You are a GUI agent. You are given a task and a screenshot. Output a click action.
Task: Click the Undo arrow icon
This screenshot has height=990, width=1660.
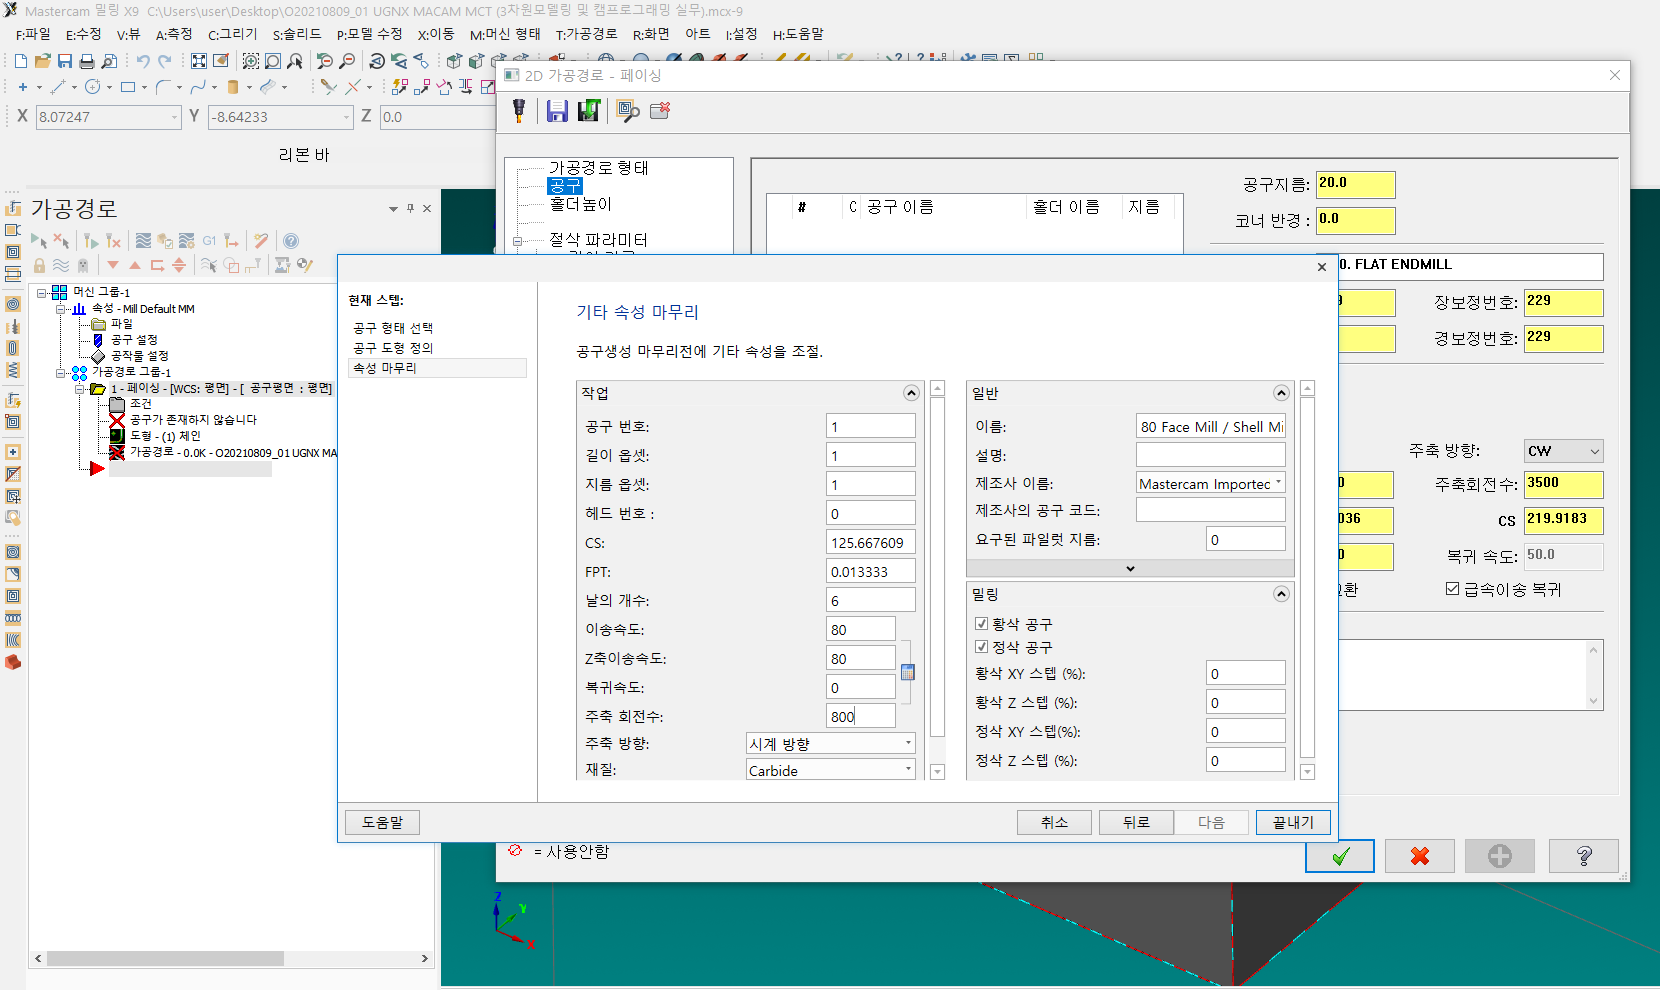(x=143, y=61)
